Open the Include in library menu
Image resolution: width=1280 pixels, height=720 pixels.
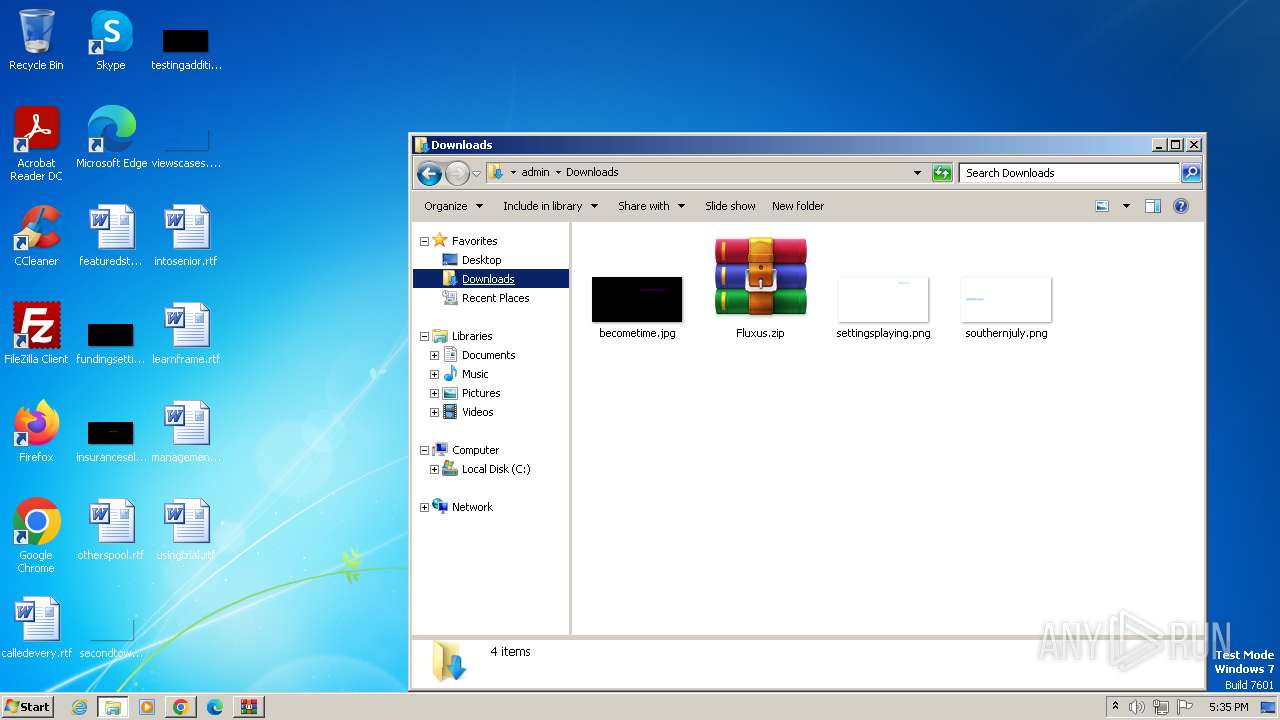[550, 206]
